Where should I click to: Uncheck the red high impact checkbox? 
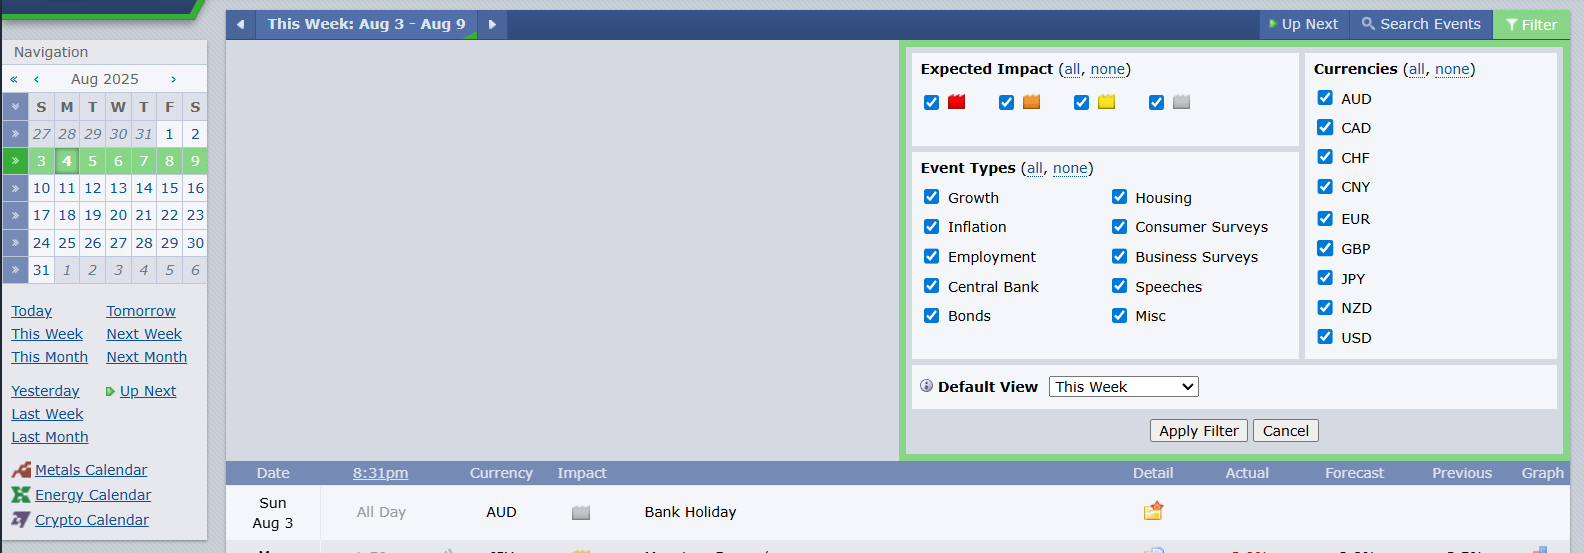click(932, 102)
